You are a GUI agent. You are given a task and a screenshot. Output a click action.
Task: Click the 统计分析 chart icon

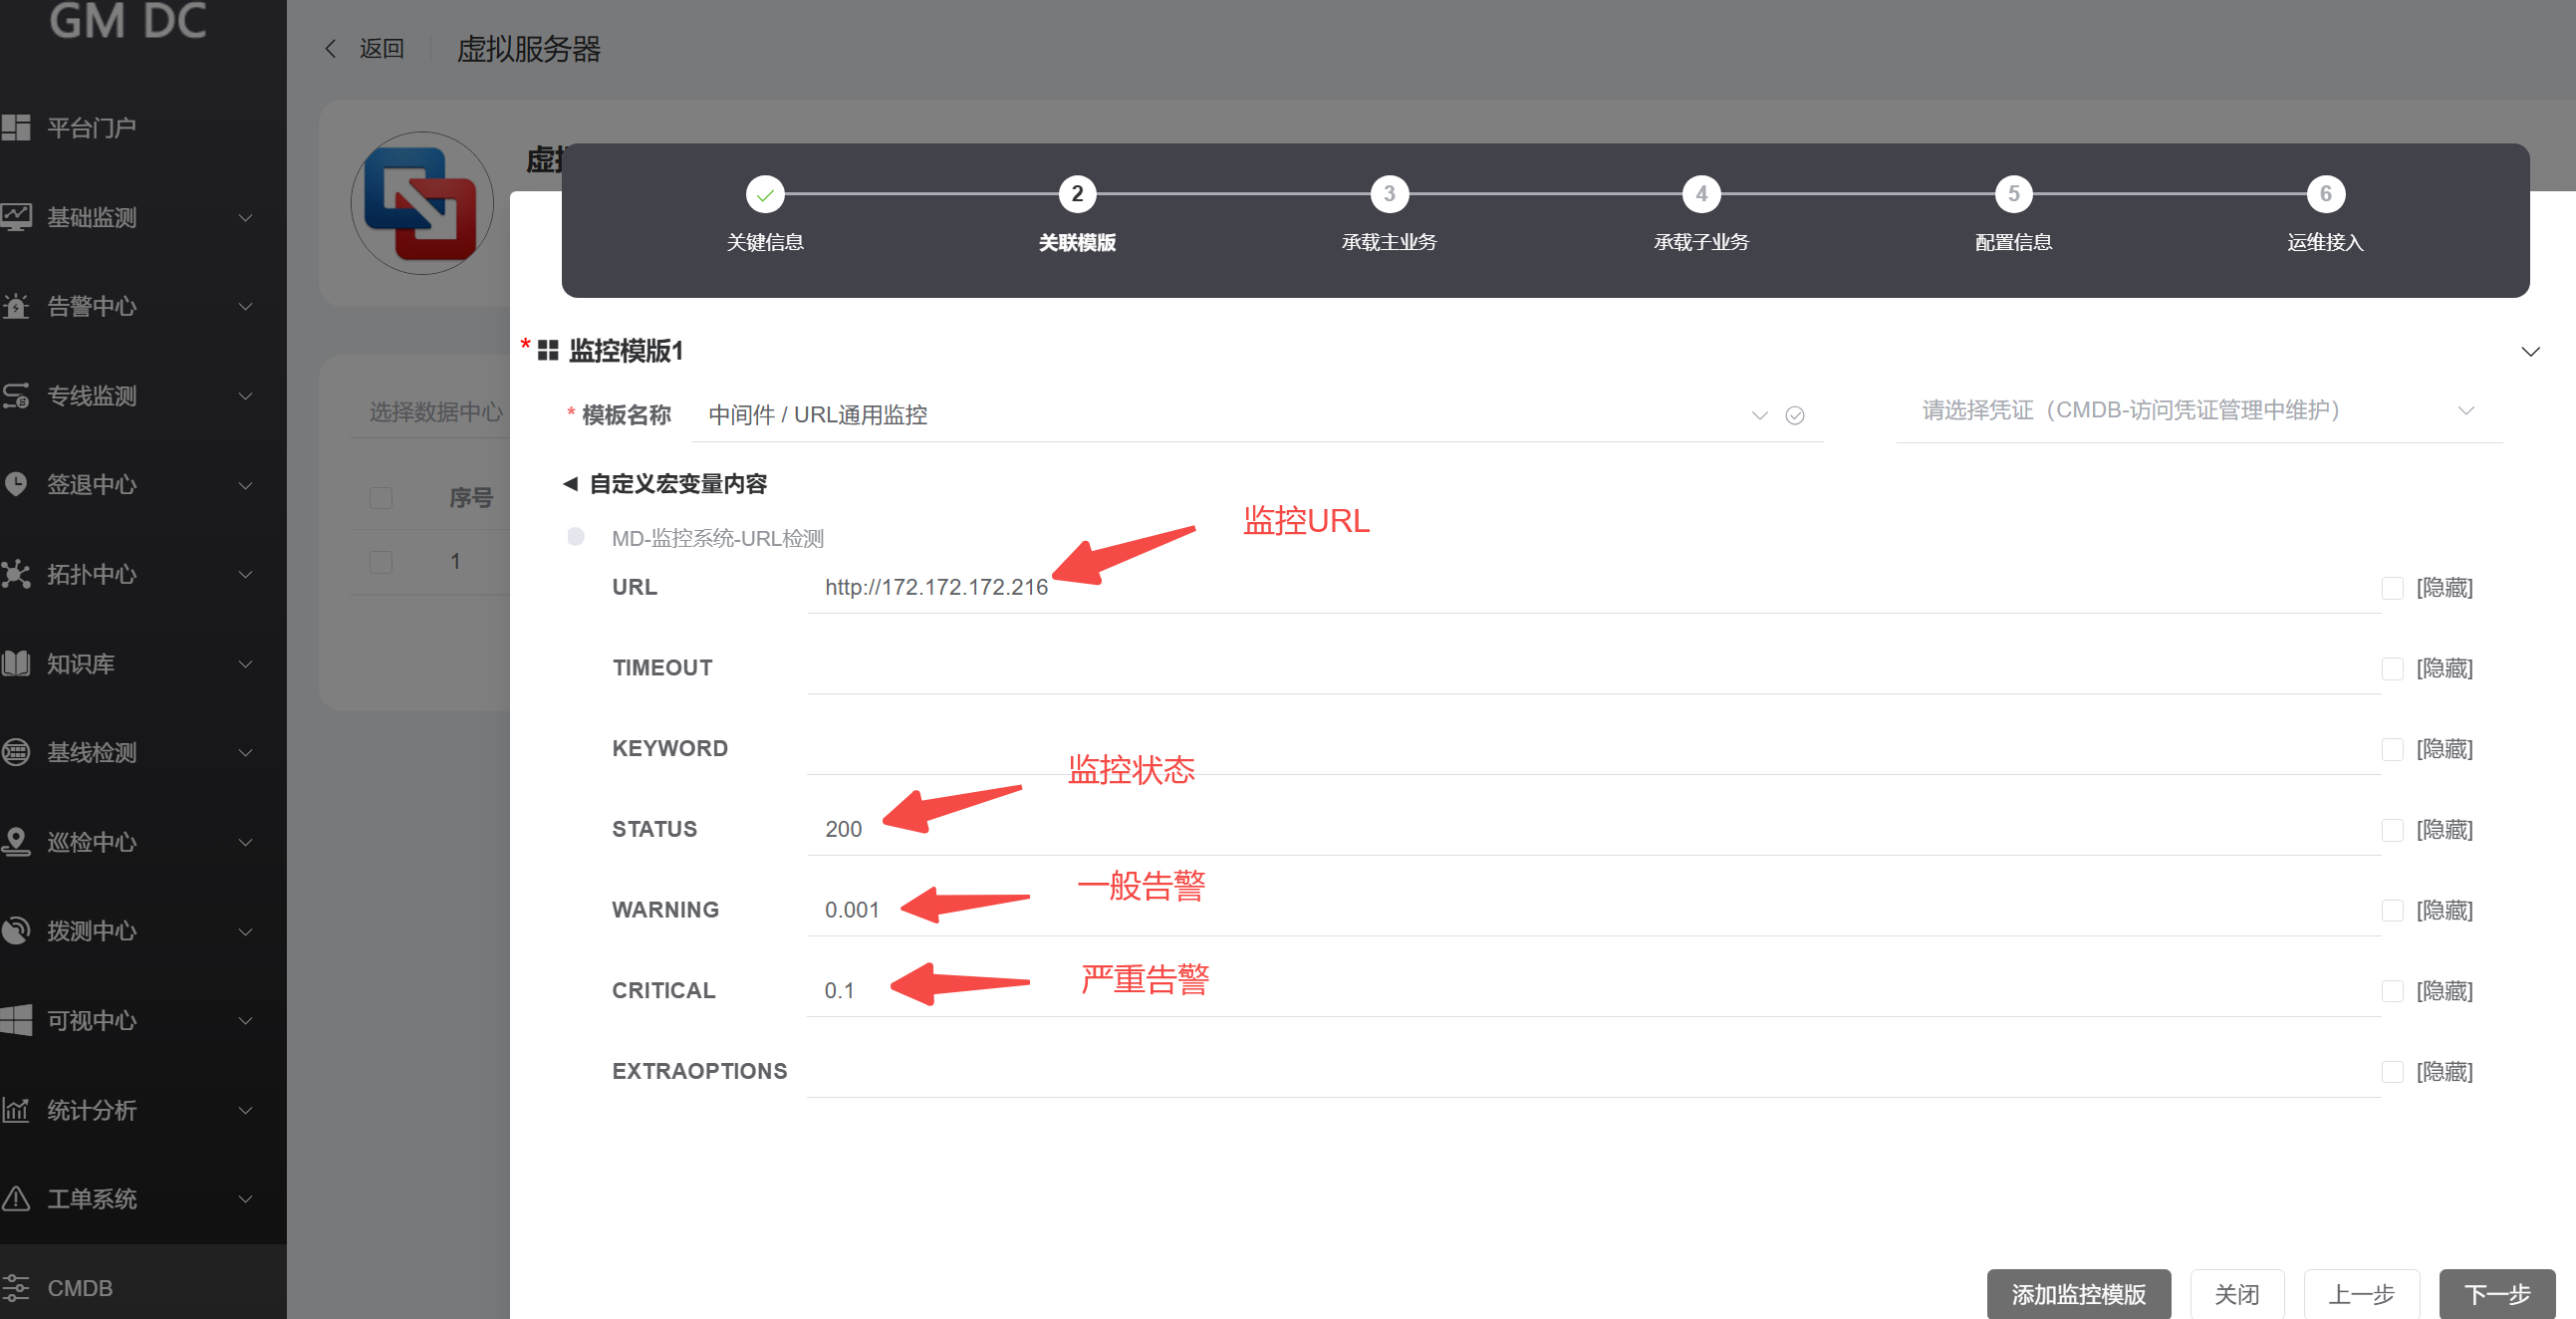click(x=16, y=1109)
